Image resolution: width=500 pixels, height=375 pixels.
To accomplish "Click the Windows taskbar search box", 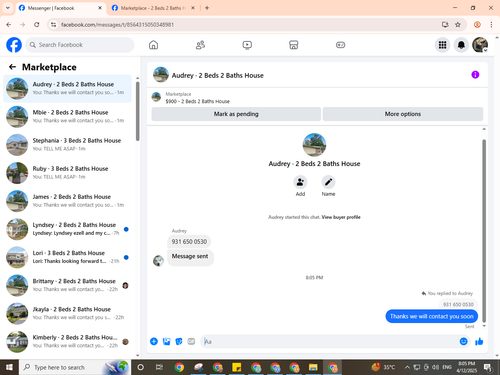I will click(75, 367).
